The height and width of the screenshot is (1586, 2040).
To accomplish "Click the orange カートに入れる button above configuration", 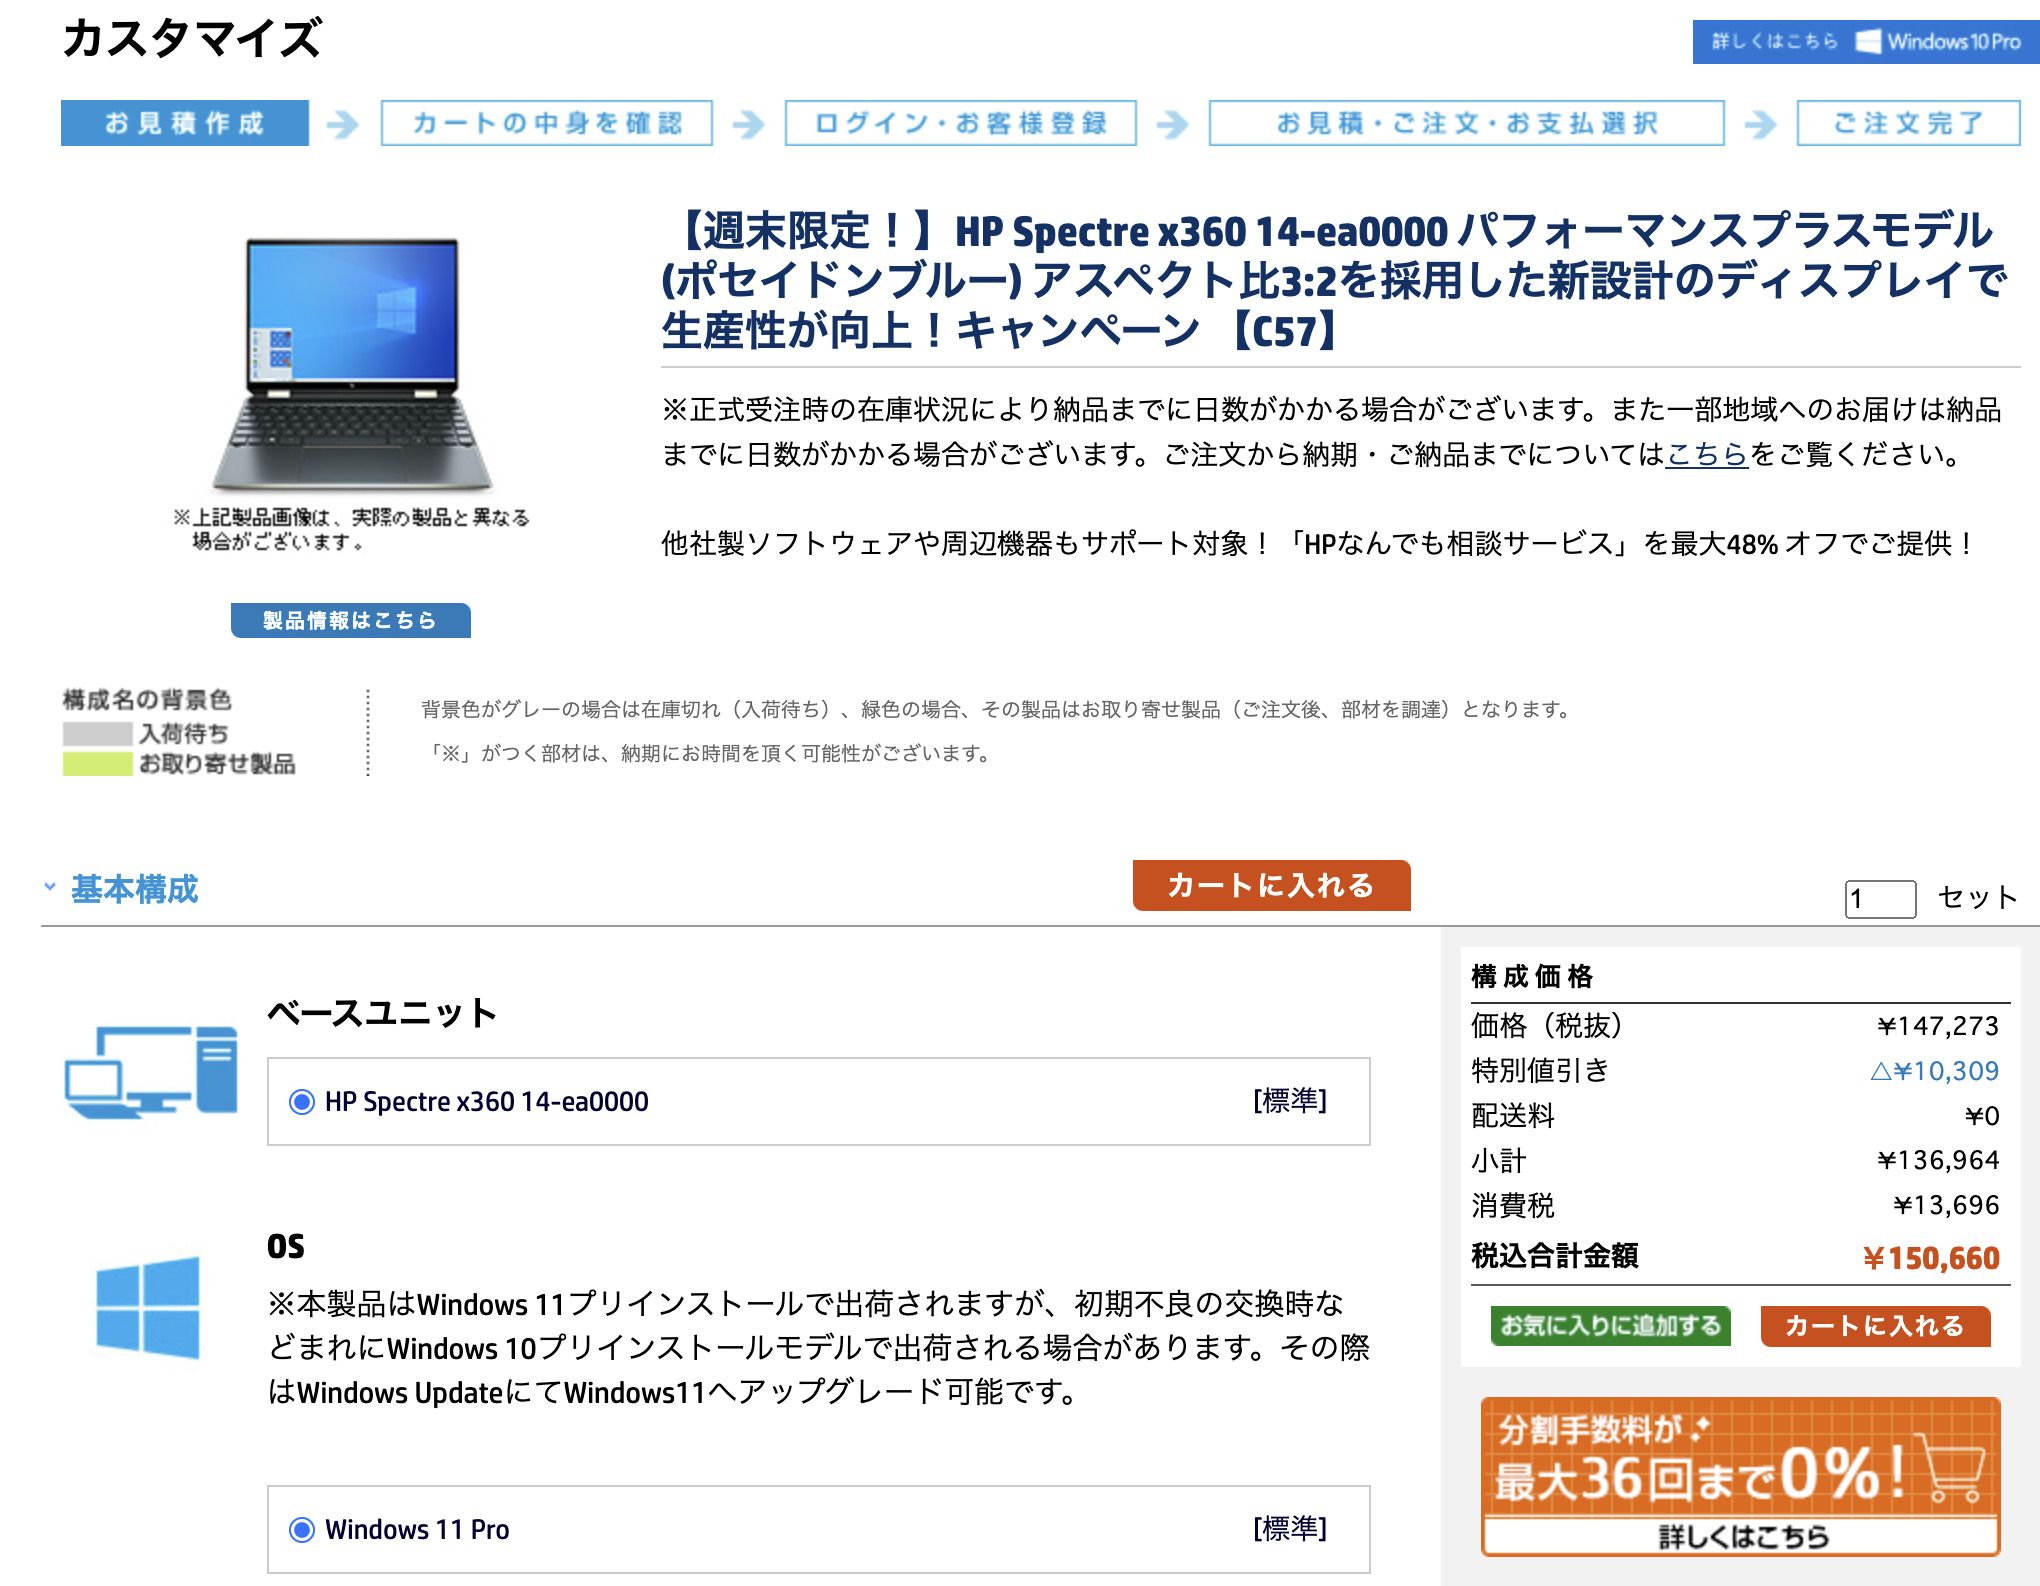I will pos(1271,885).
